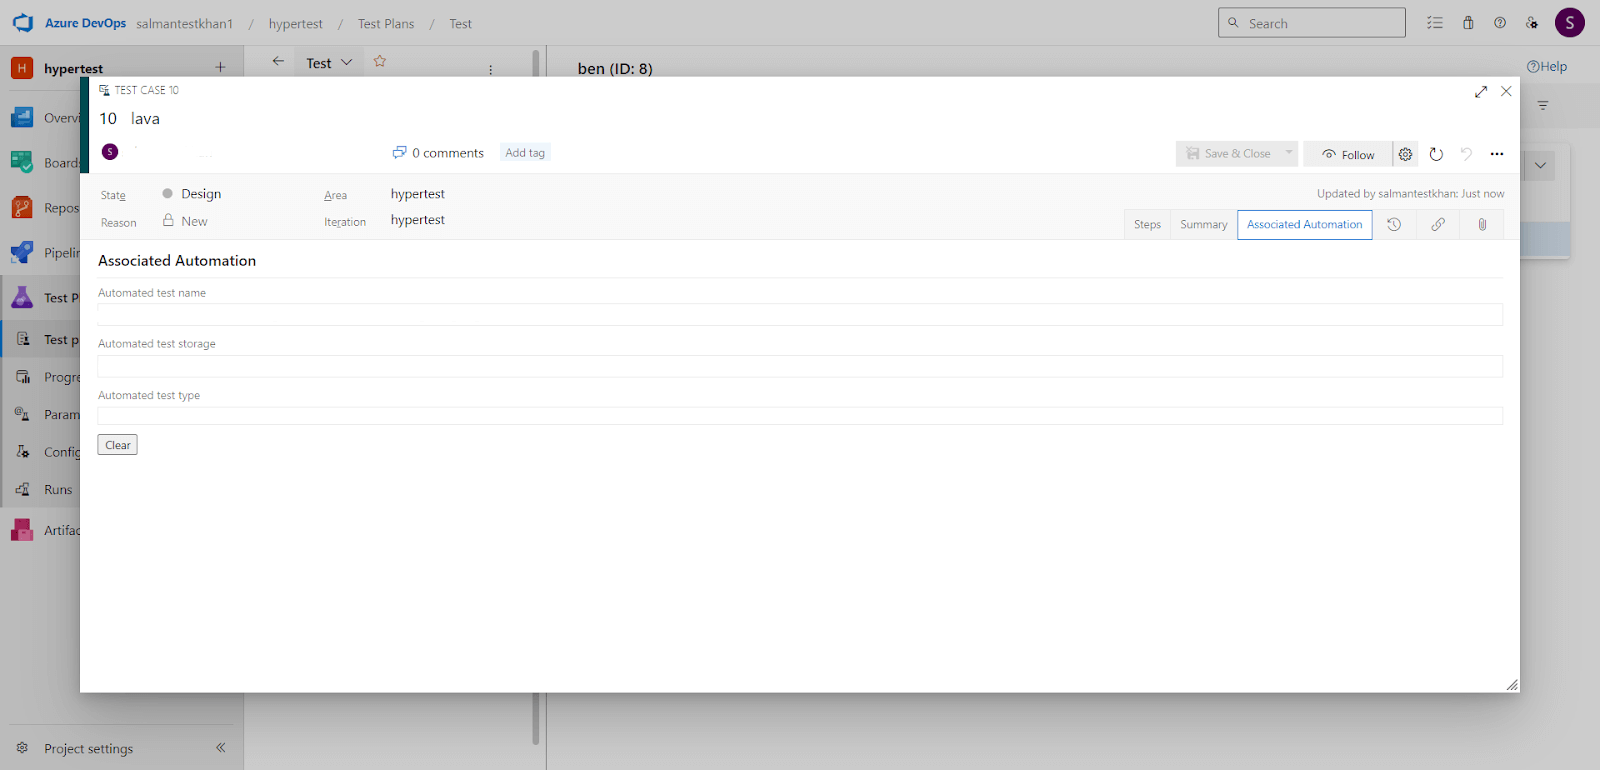
Task: Open Project settings in sidebar
Action: point(88,749)
